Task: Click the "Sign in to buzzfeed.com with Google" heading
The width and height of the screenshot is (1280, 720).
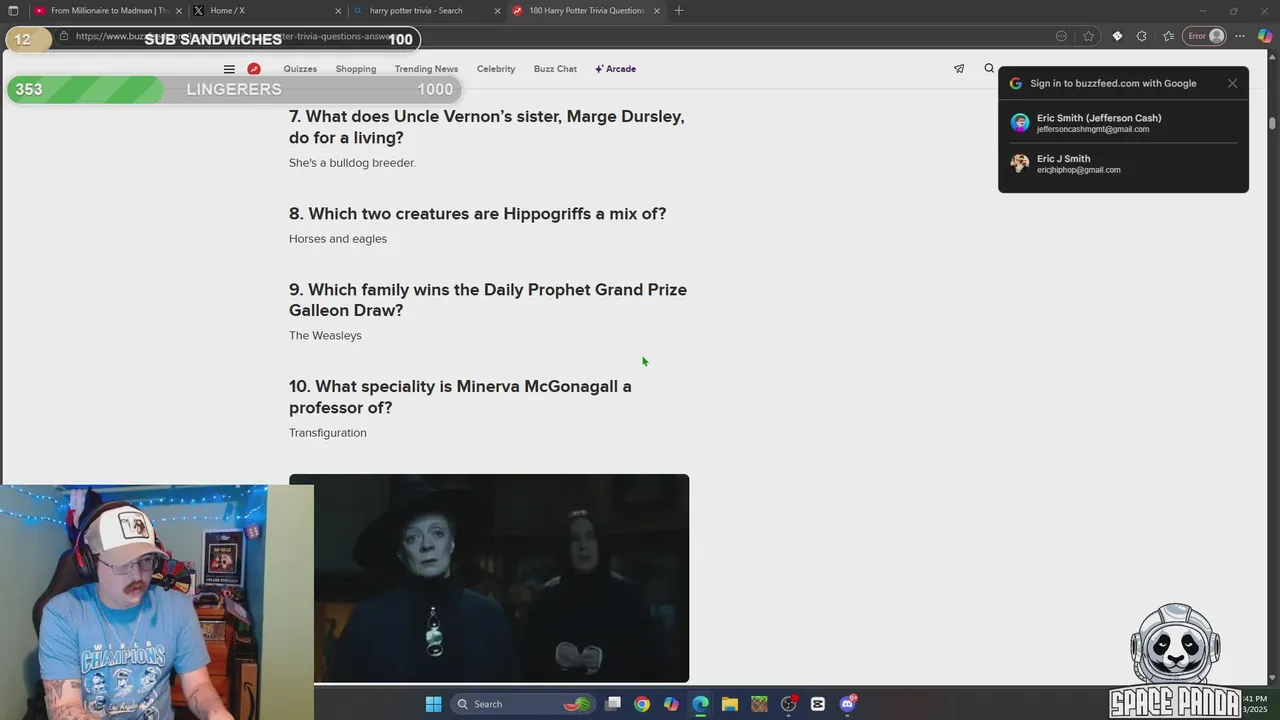Action: click(x=1113, y=84)
